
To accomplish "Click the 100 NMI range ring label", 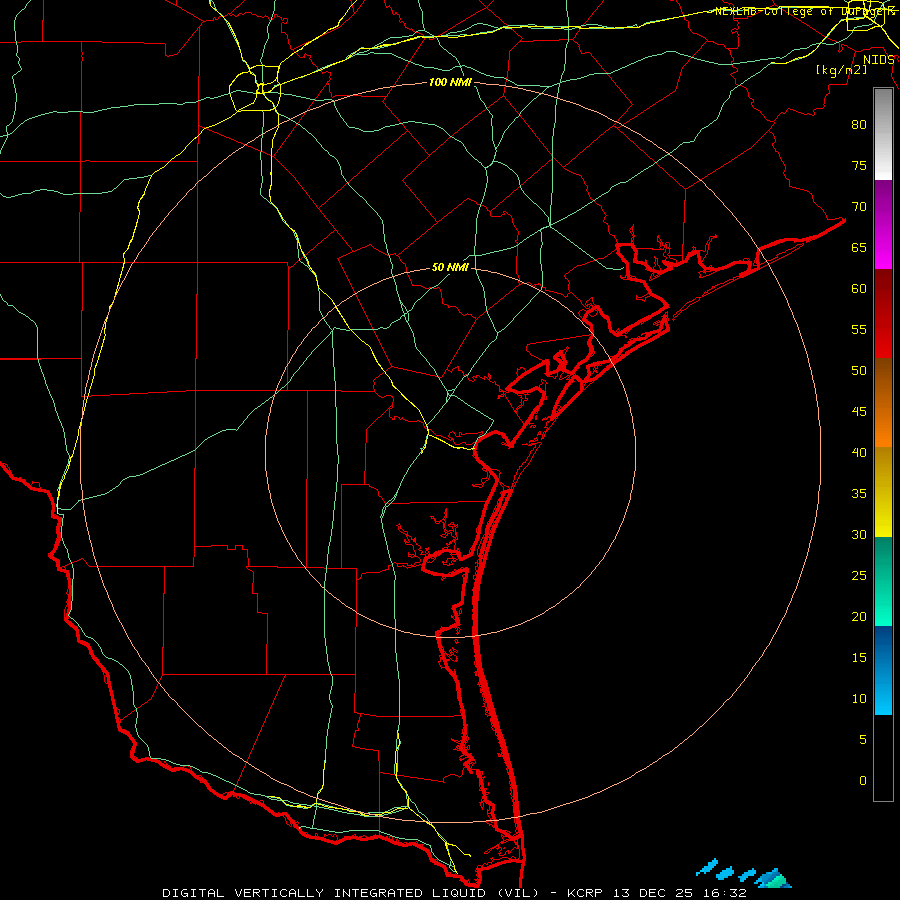I will tap(450, 83).
